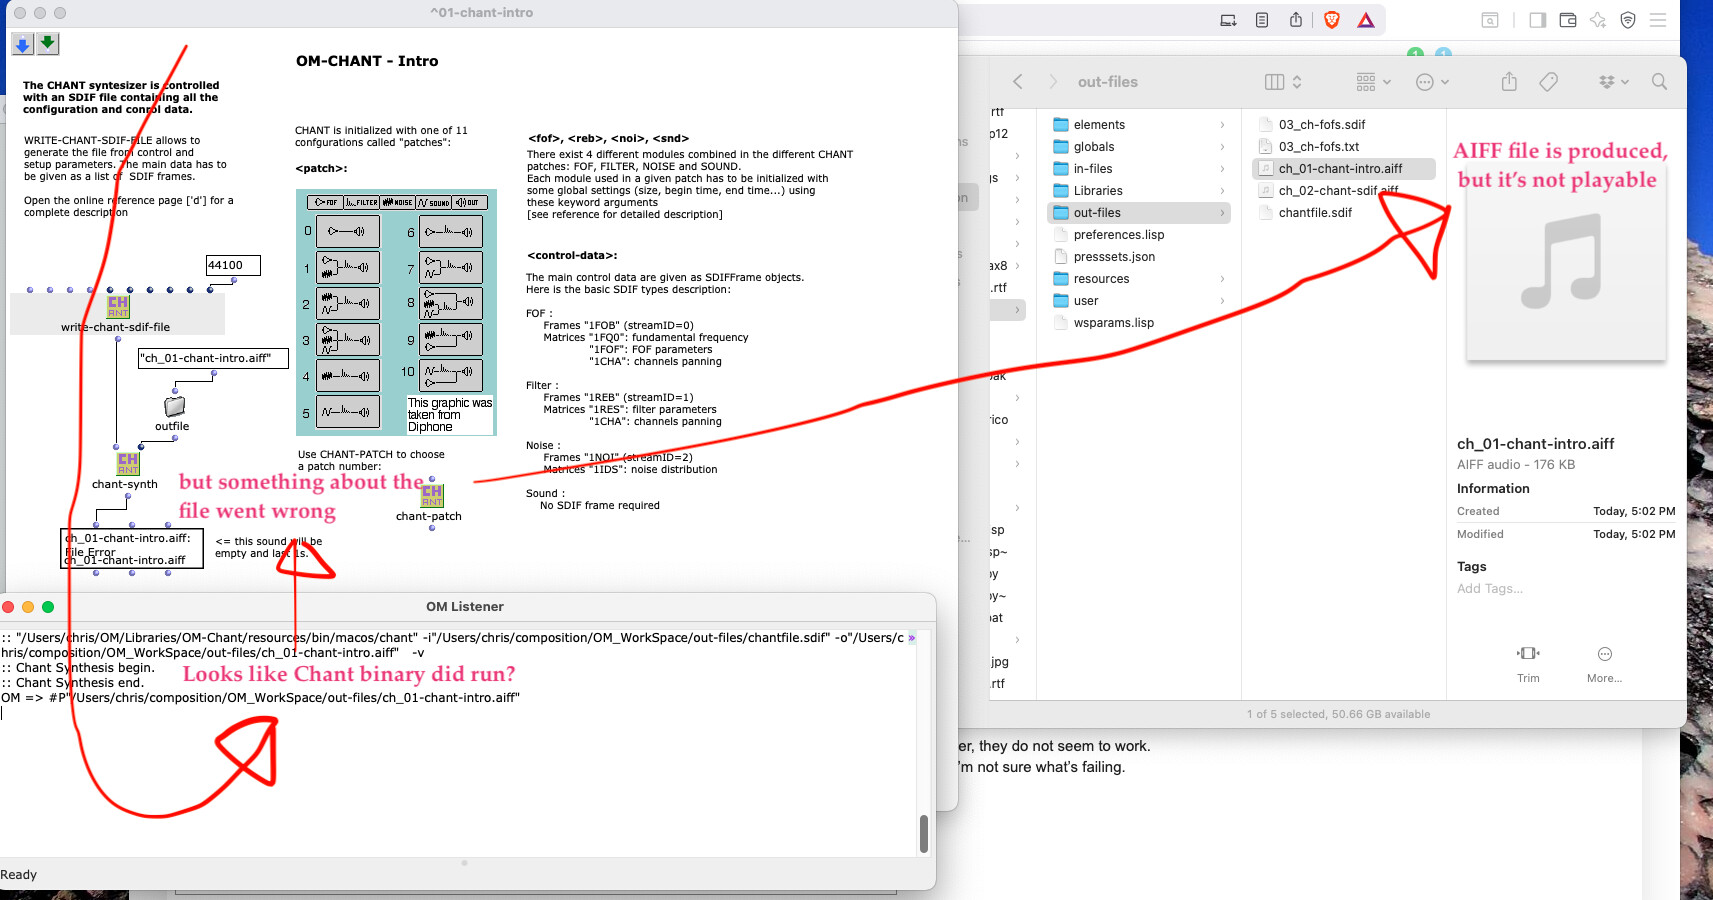Select the chant-patch box icon

pyautogui.click(x=432, y=496)
